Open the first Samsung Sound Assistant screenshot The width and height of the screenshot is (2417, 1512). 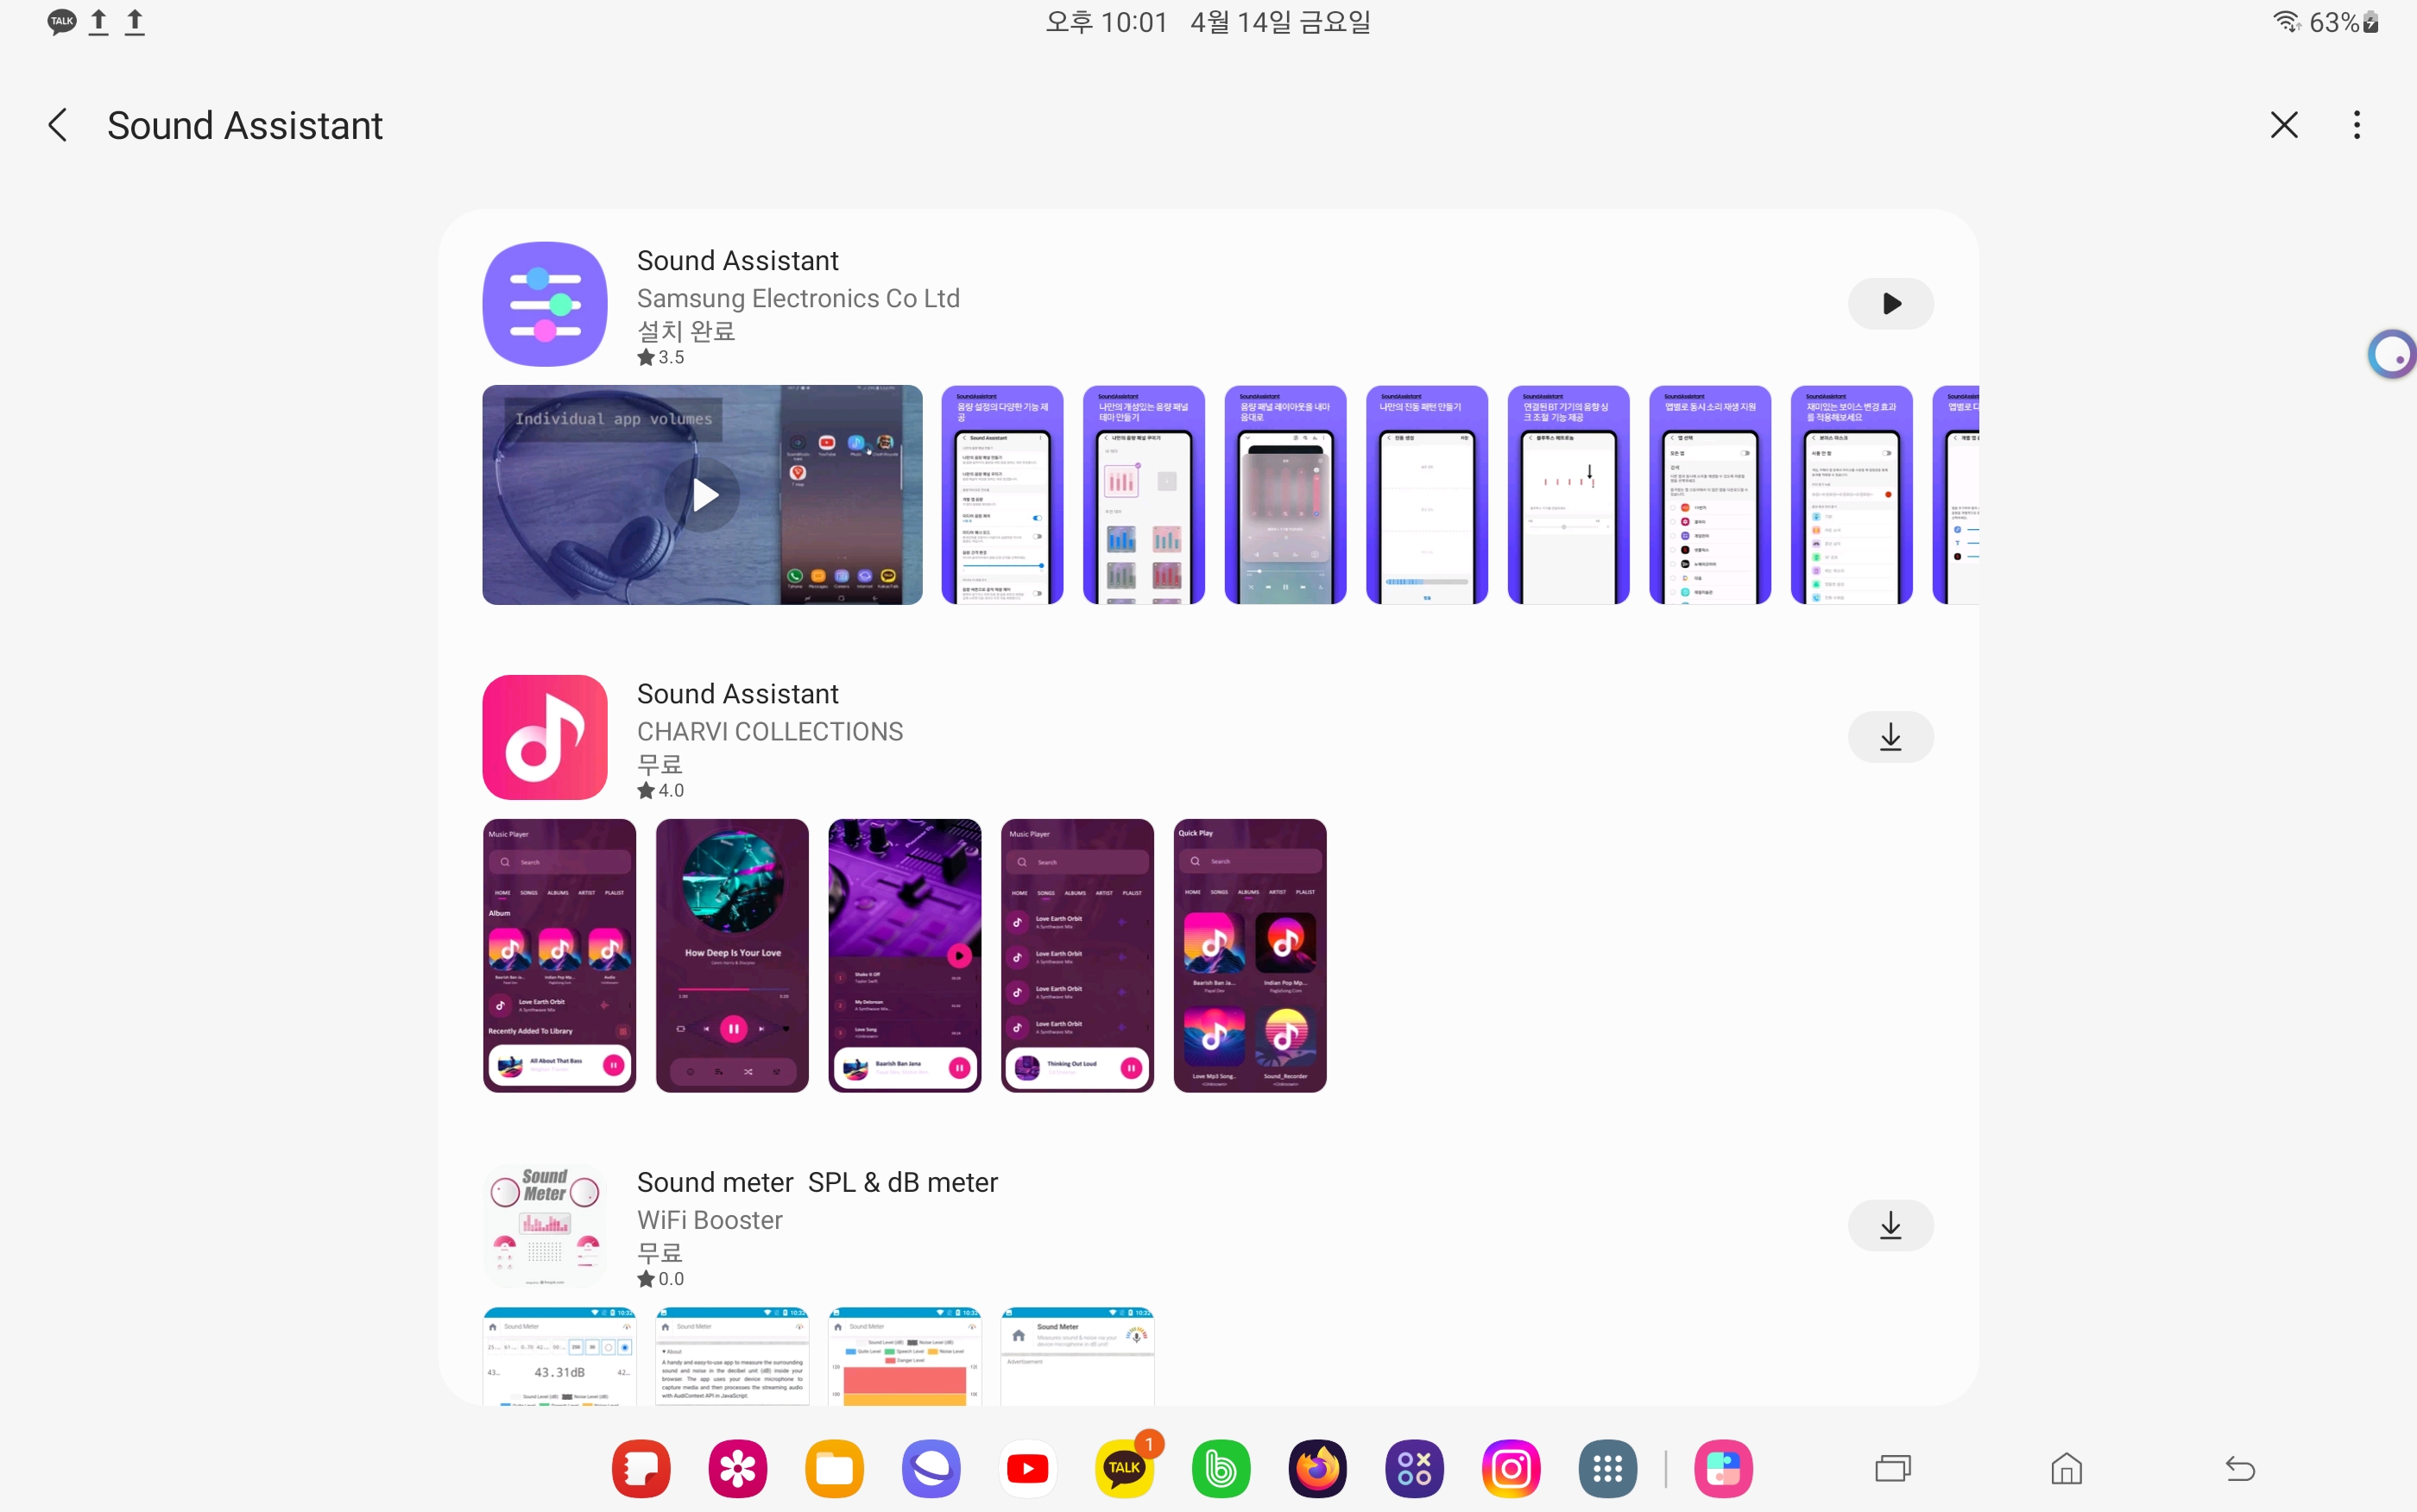point(1002,495)
